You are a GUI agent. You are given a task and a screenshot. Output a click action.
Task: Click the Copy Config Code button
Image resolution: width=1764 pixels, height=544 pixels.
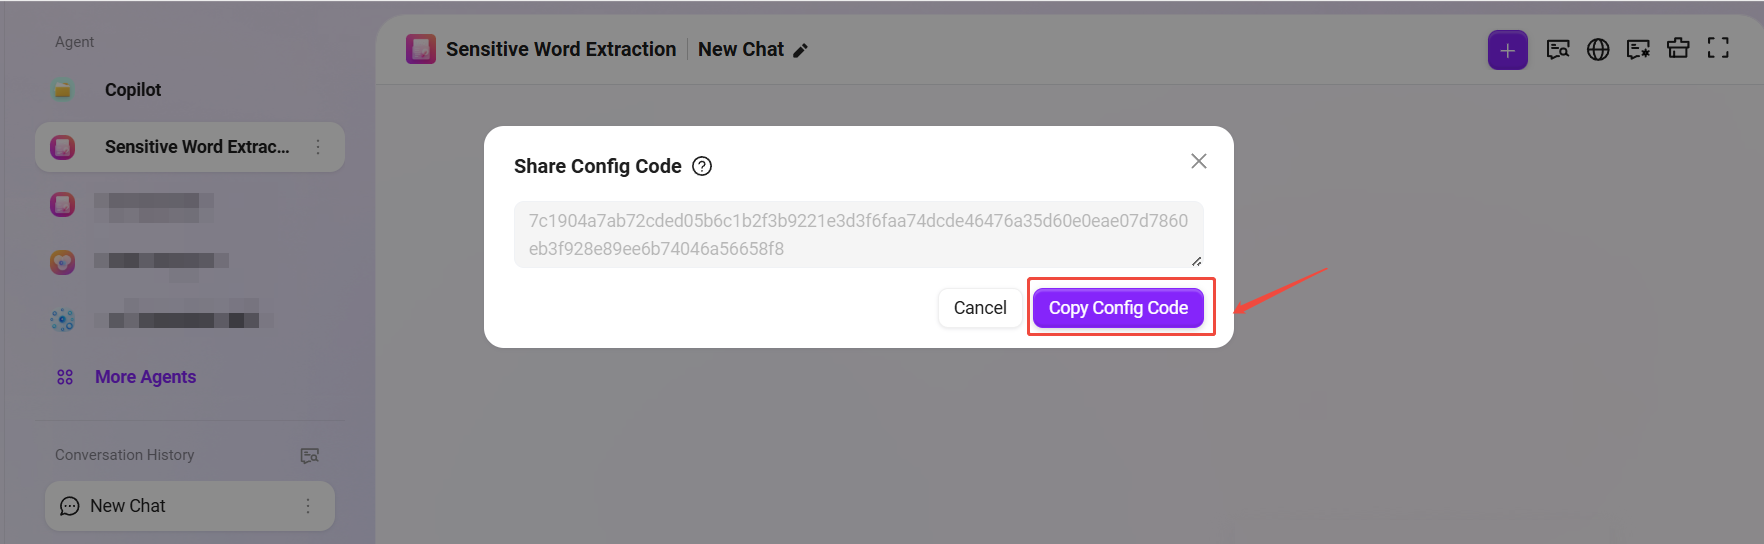(1118, 308)
